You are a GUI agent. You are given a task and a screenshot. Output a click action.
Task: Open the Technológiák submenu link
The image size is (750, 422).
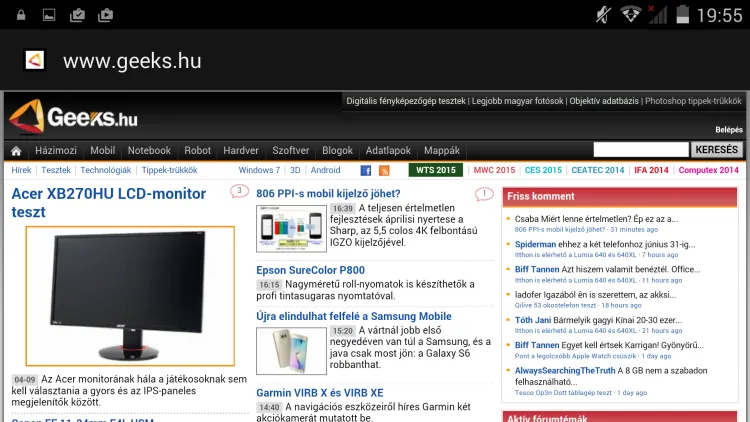(106, 170)
